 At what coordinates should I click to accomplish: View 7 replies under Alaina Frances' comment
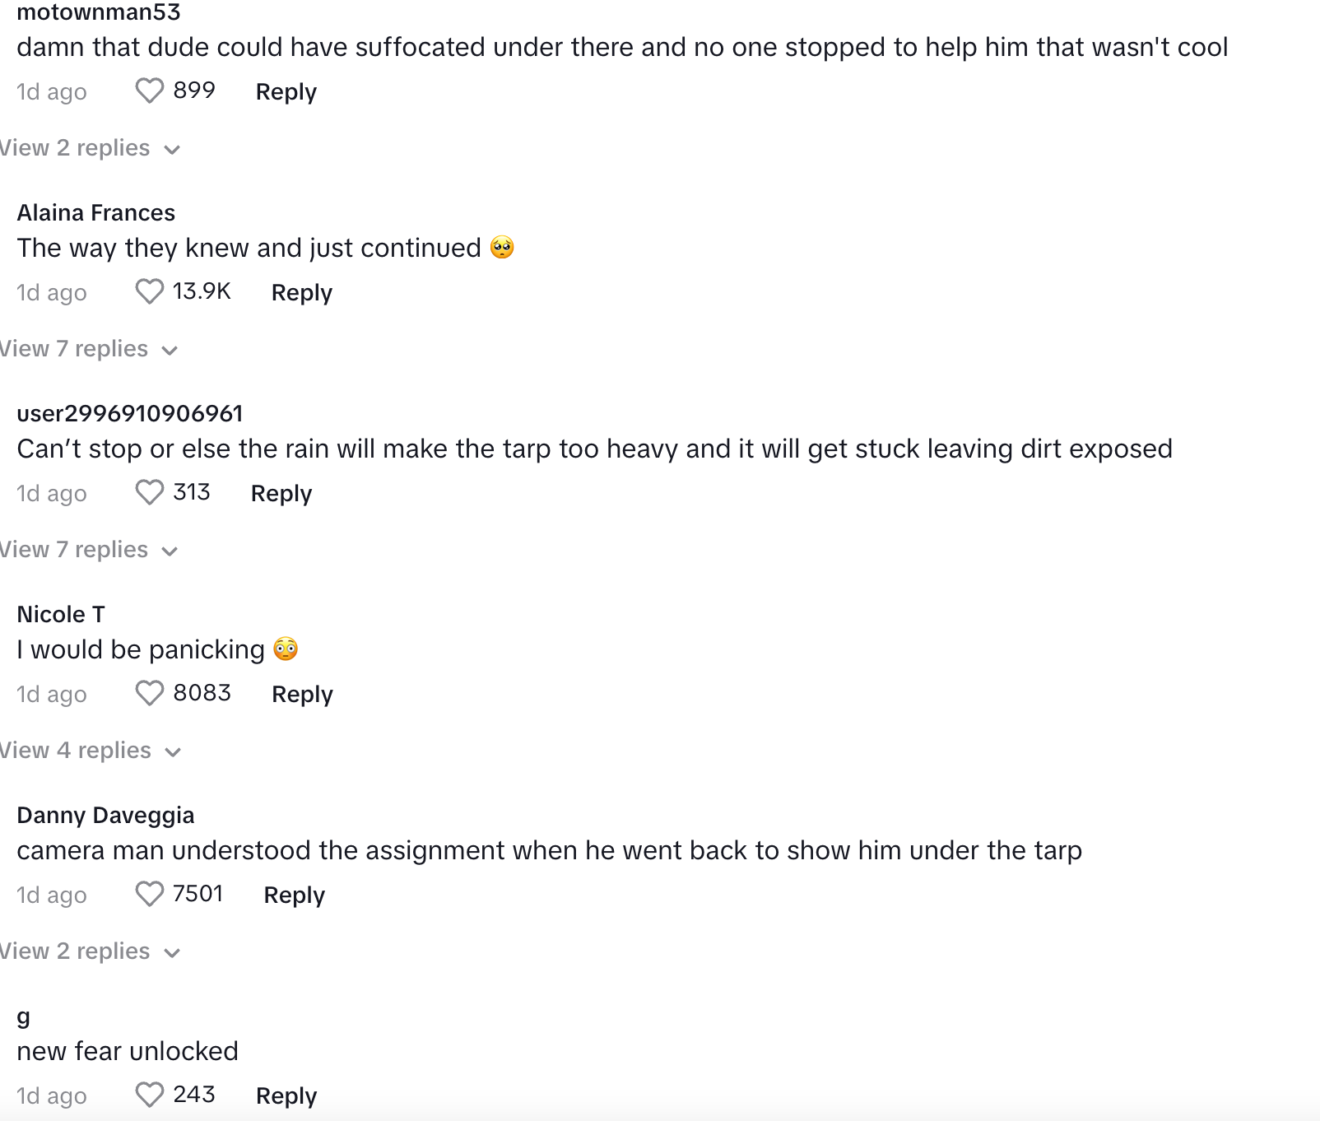89,349
